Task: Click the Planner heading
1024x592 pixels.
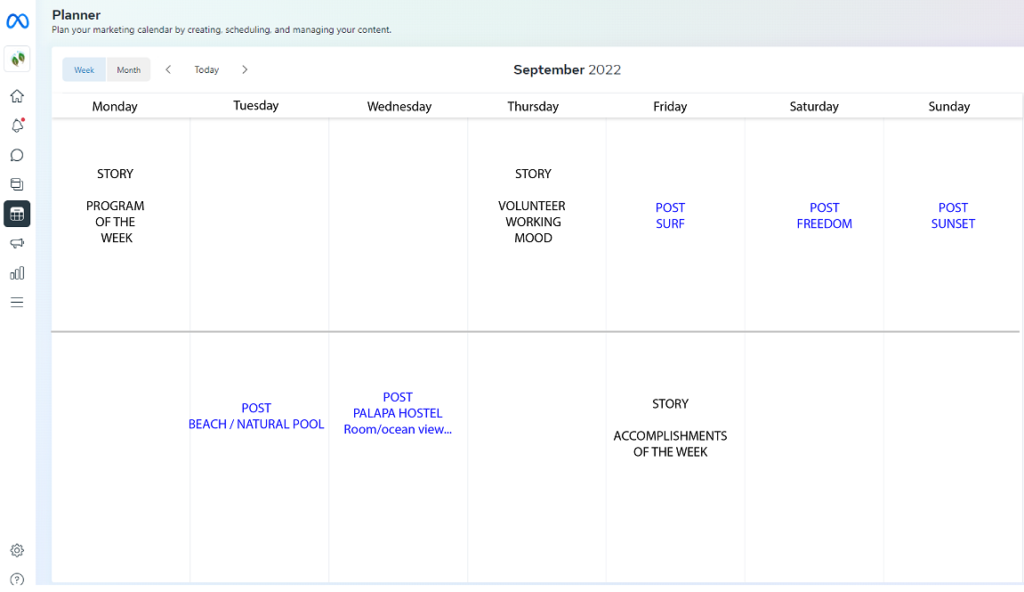Action: (76, 15)
